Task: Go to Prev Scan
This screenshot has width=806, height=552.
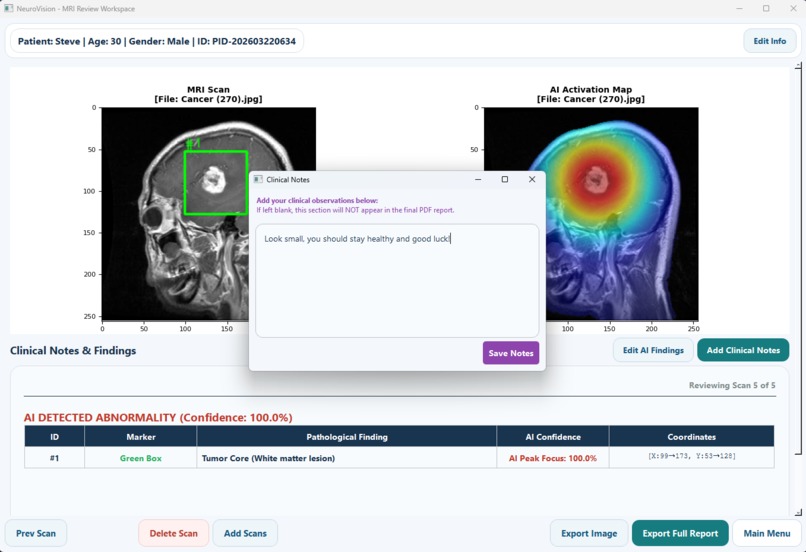Action: coord(35,533)
